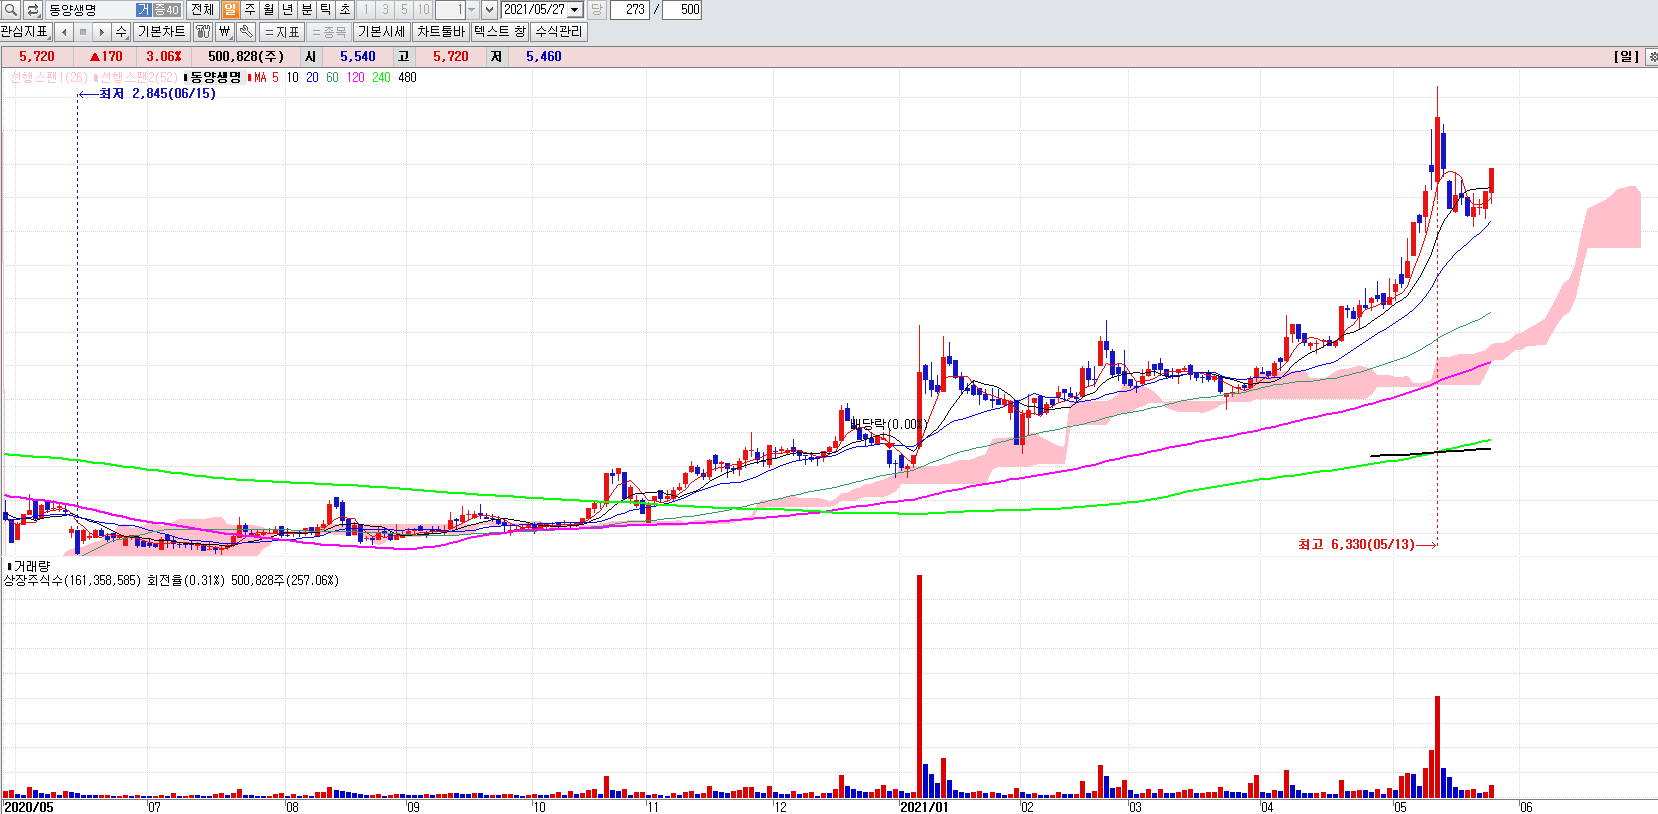The width and height of the screenshot is (1658, 814).
Task: Open the stock search magnifier icon
Action: [11, 10]
